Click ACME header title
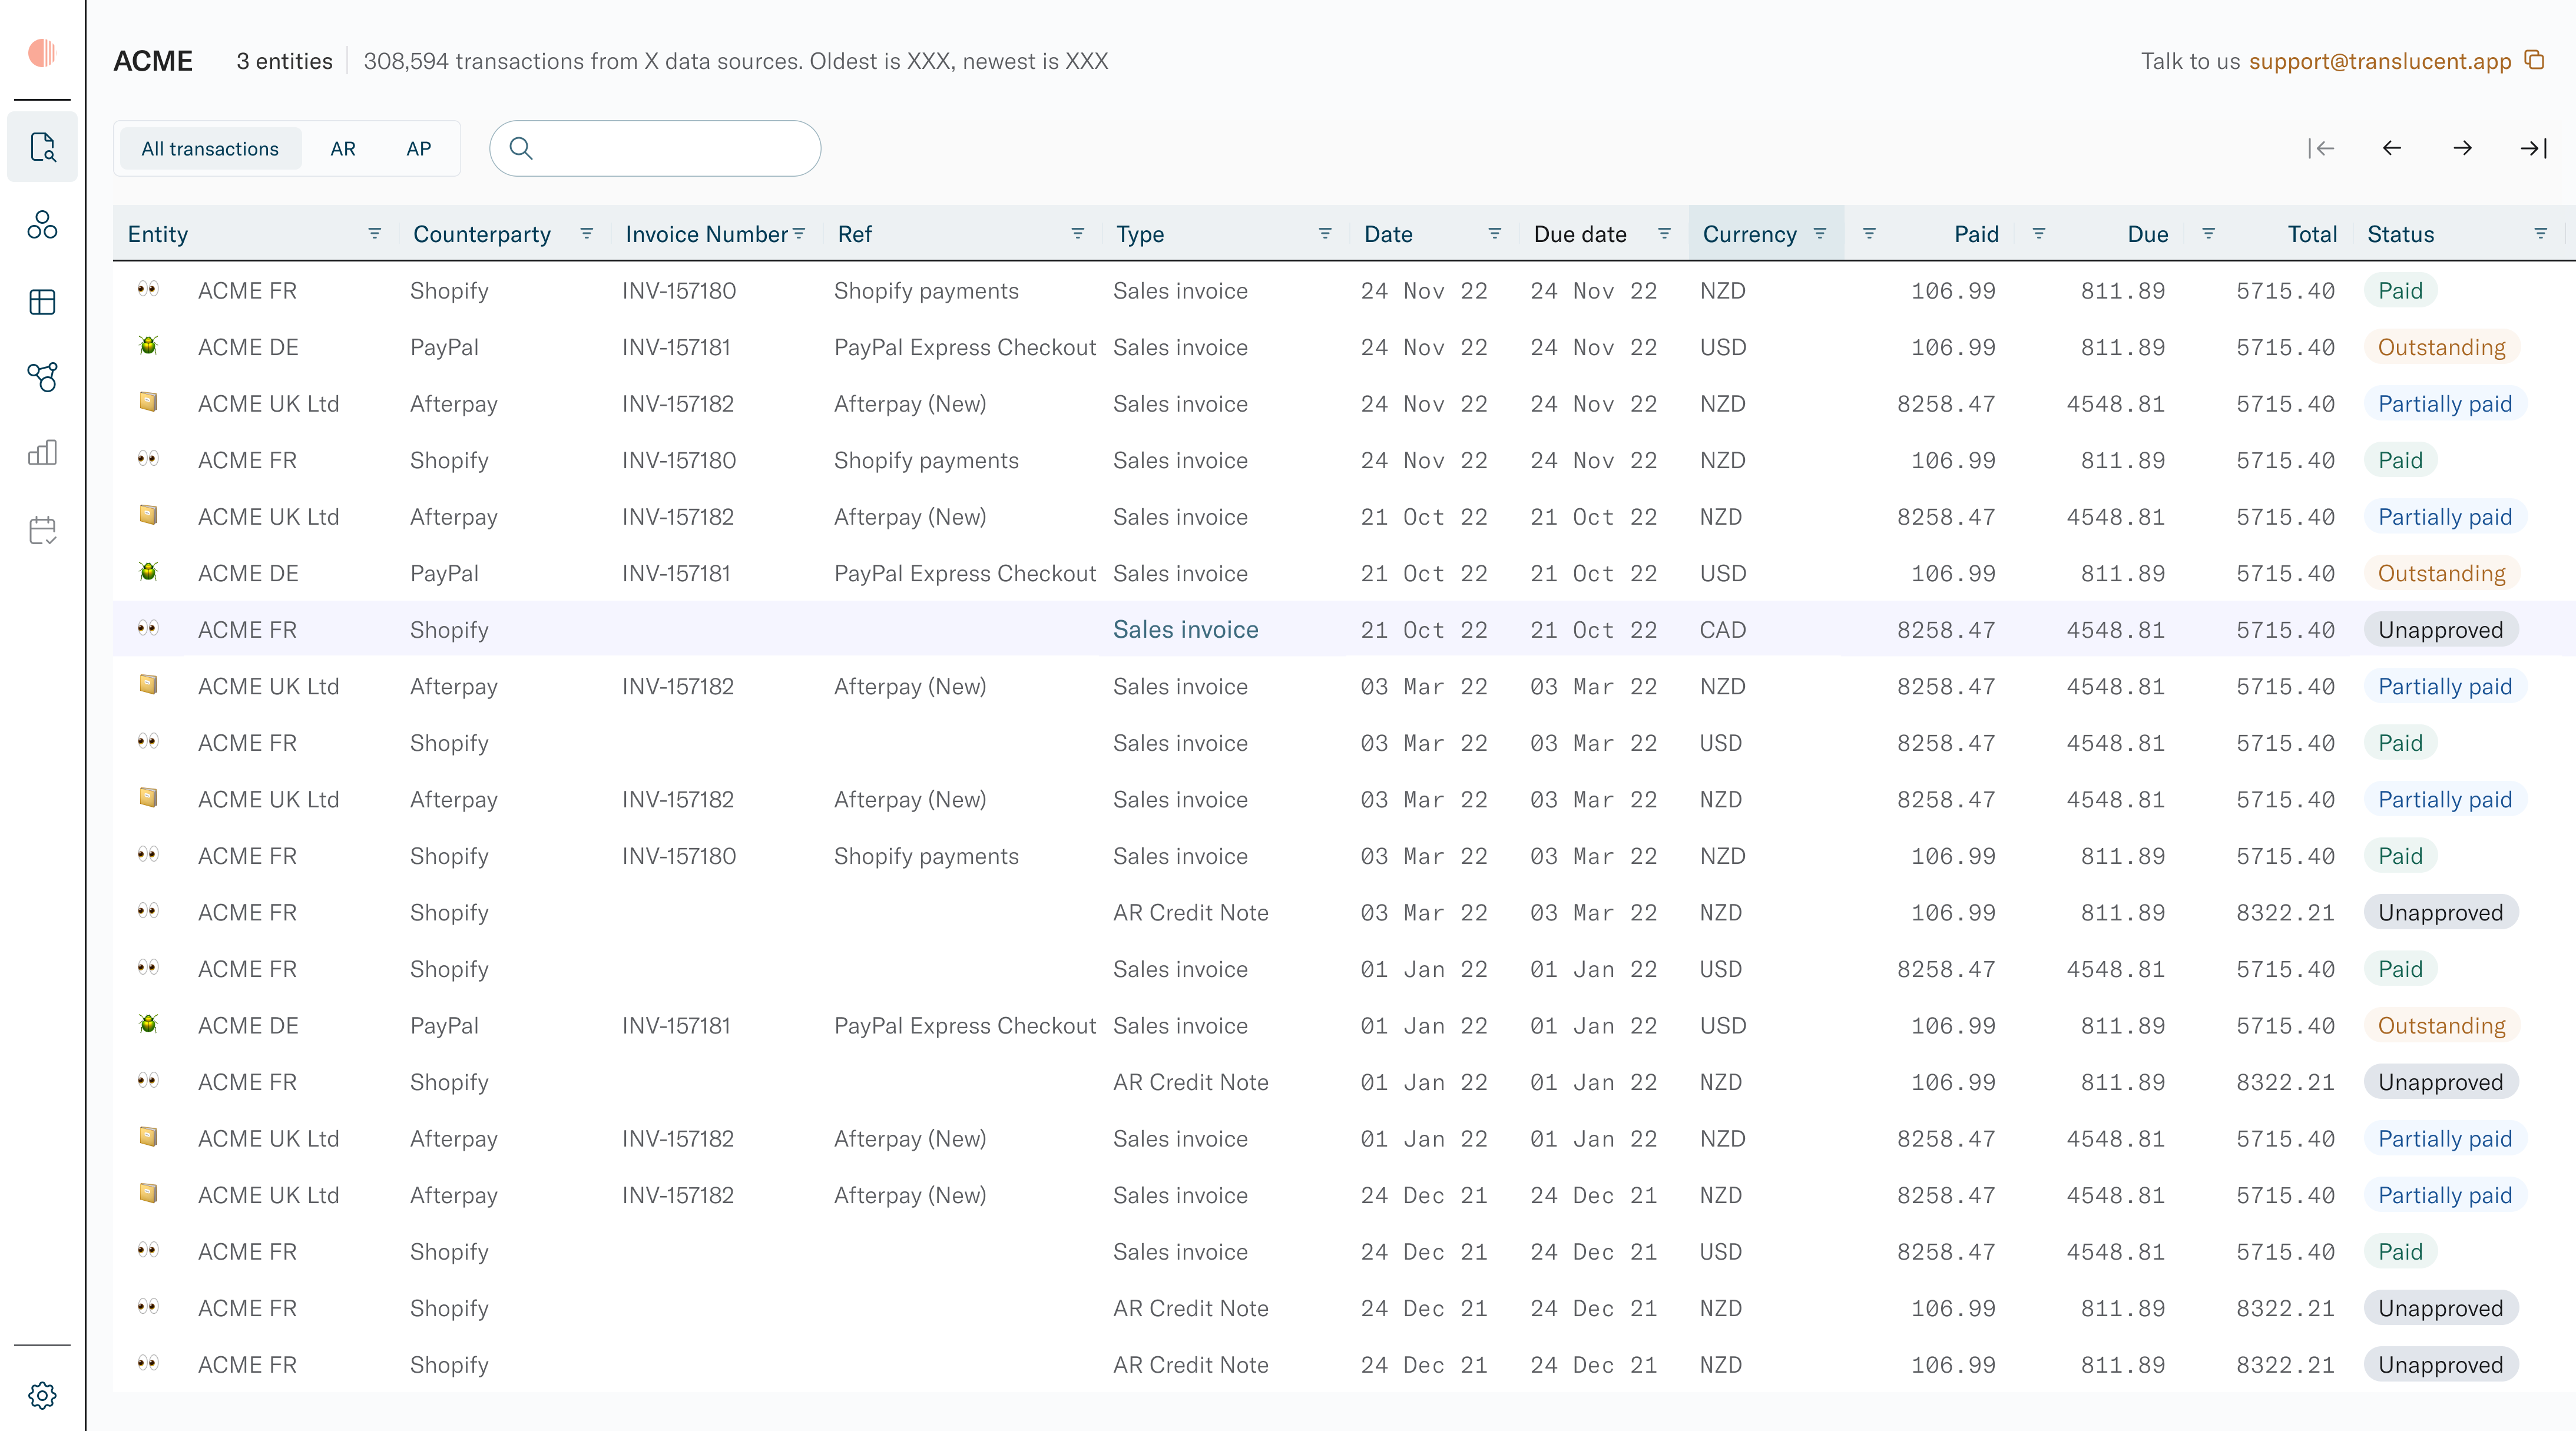This screenshot has width=2576, height=1431. (x=153, y=61)
